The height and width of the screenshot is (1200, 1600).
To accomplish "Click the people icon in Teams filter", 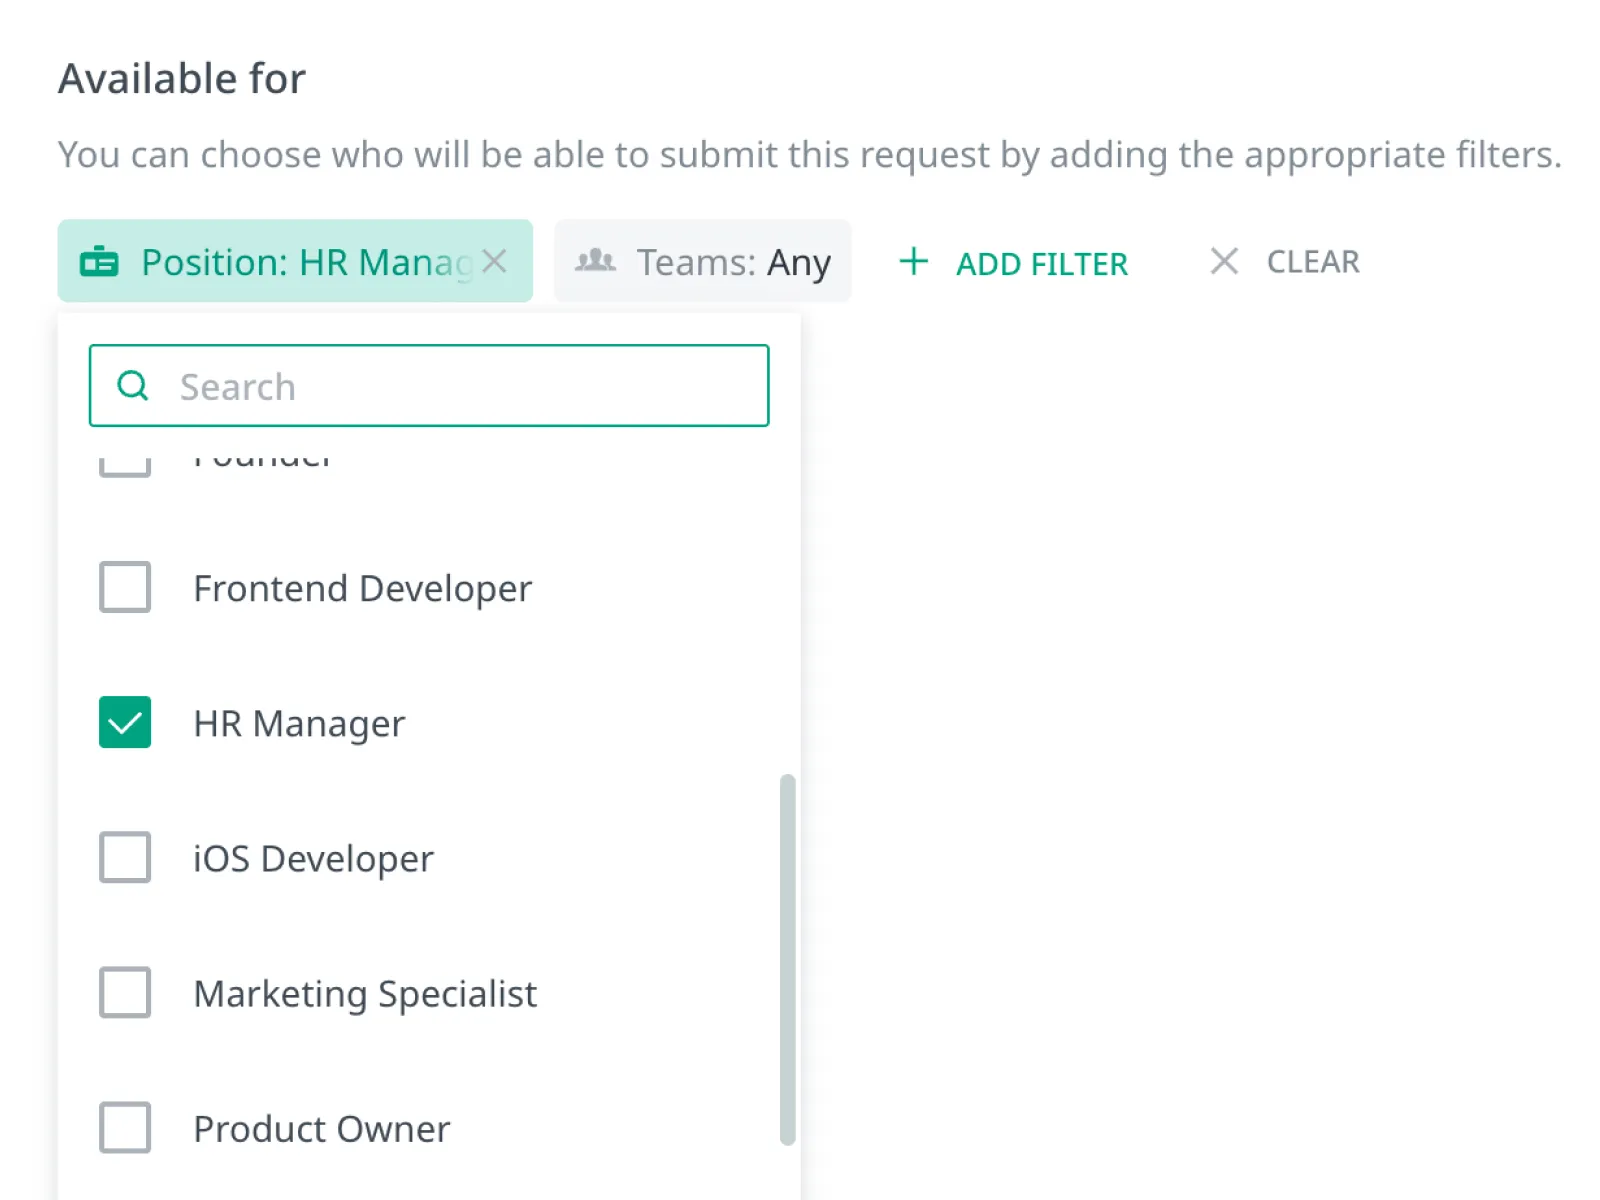I will pos(596,261).
